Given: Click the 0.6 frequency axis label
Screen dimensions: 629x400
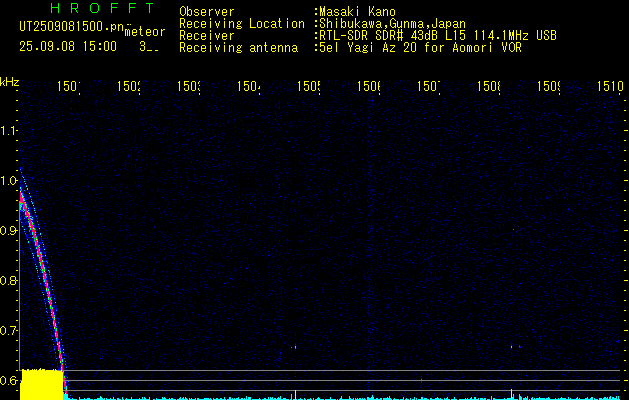Looking at the screenshot, I should click(8, 381).
